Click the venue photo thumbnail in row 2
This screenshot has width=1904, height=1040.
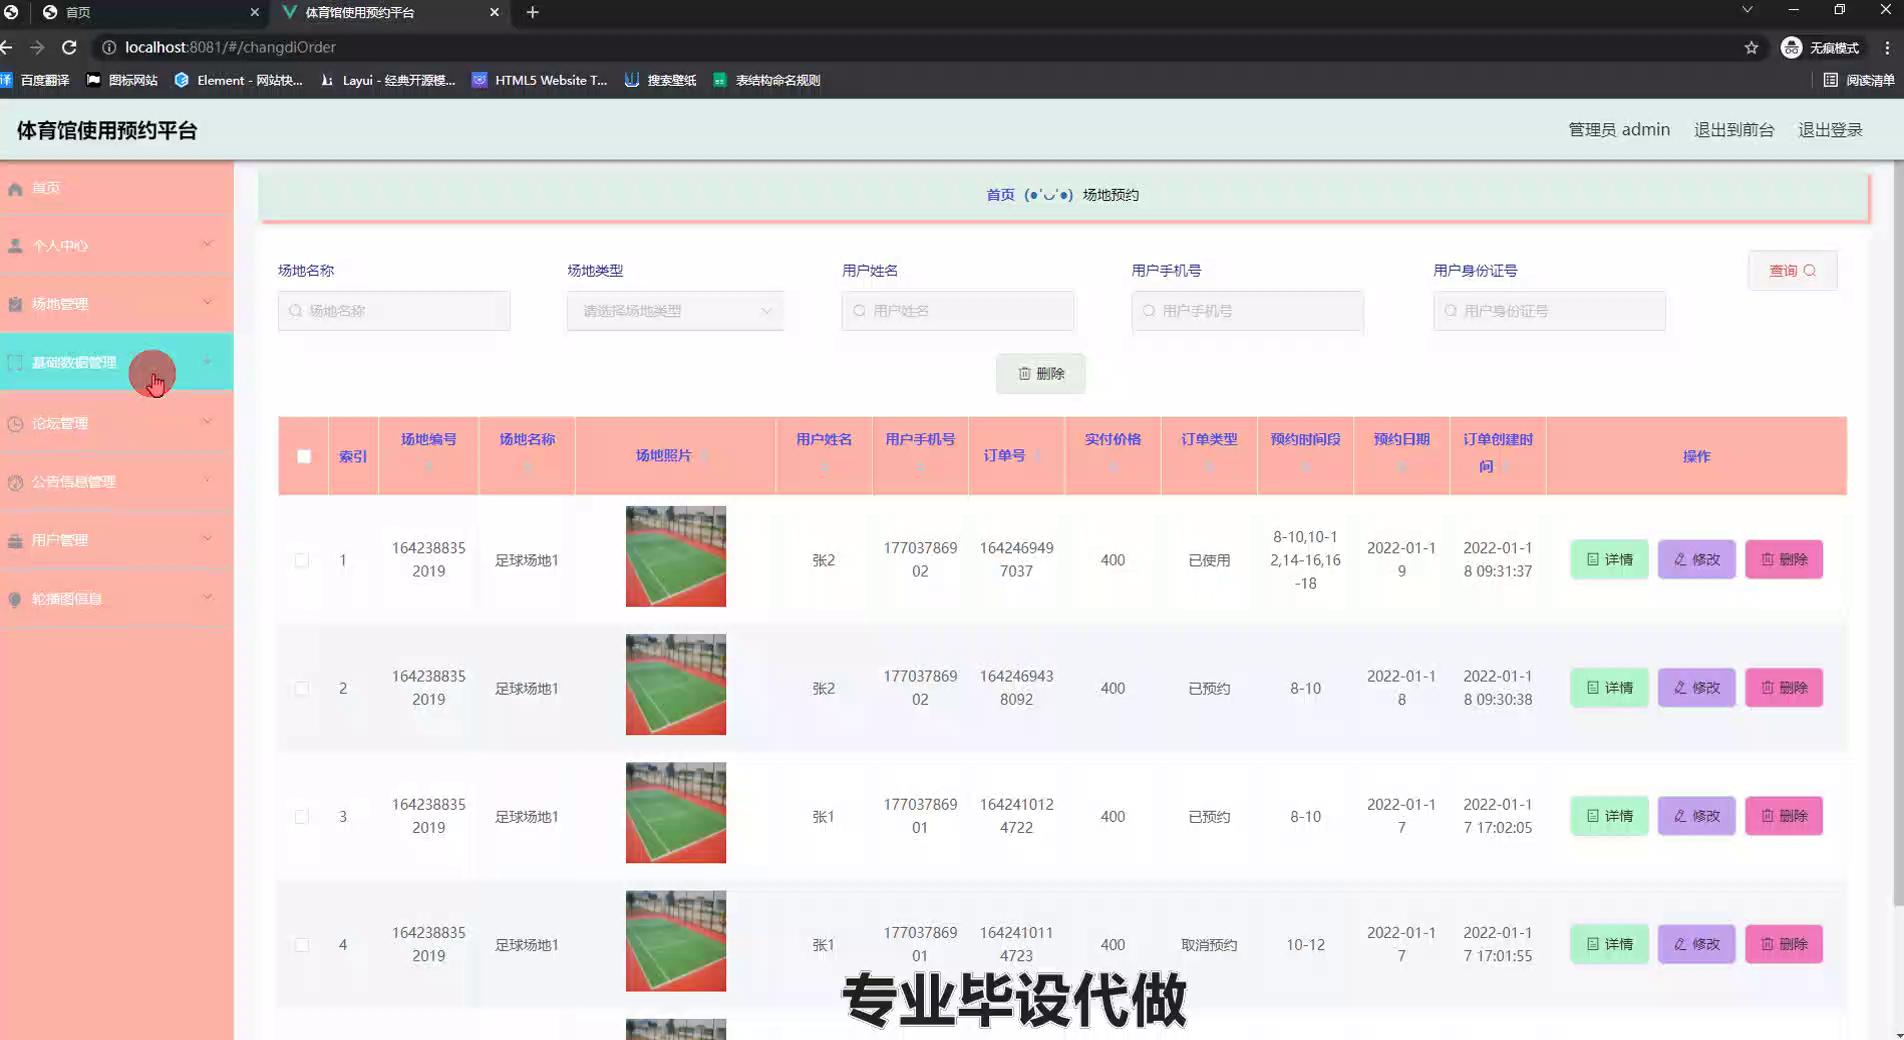point(676,685)
